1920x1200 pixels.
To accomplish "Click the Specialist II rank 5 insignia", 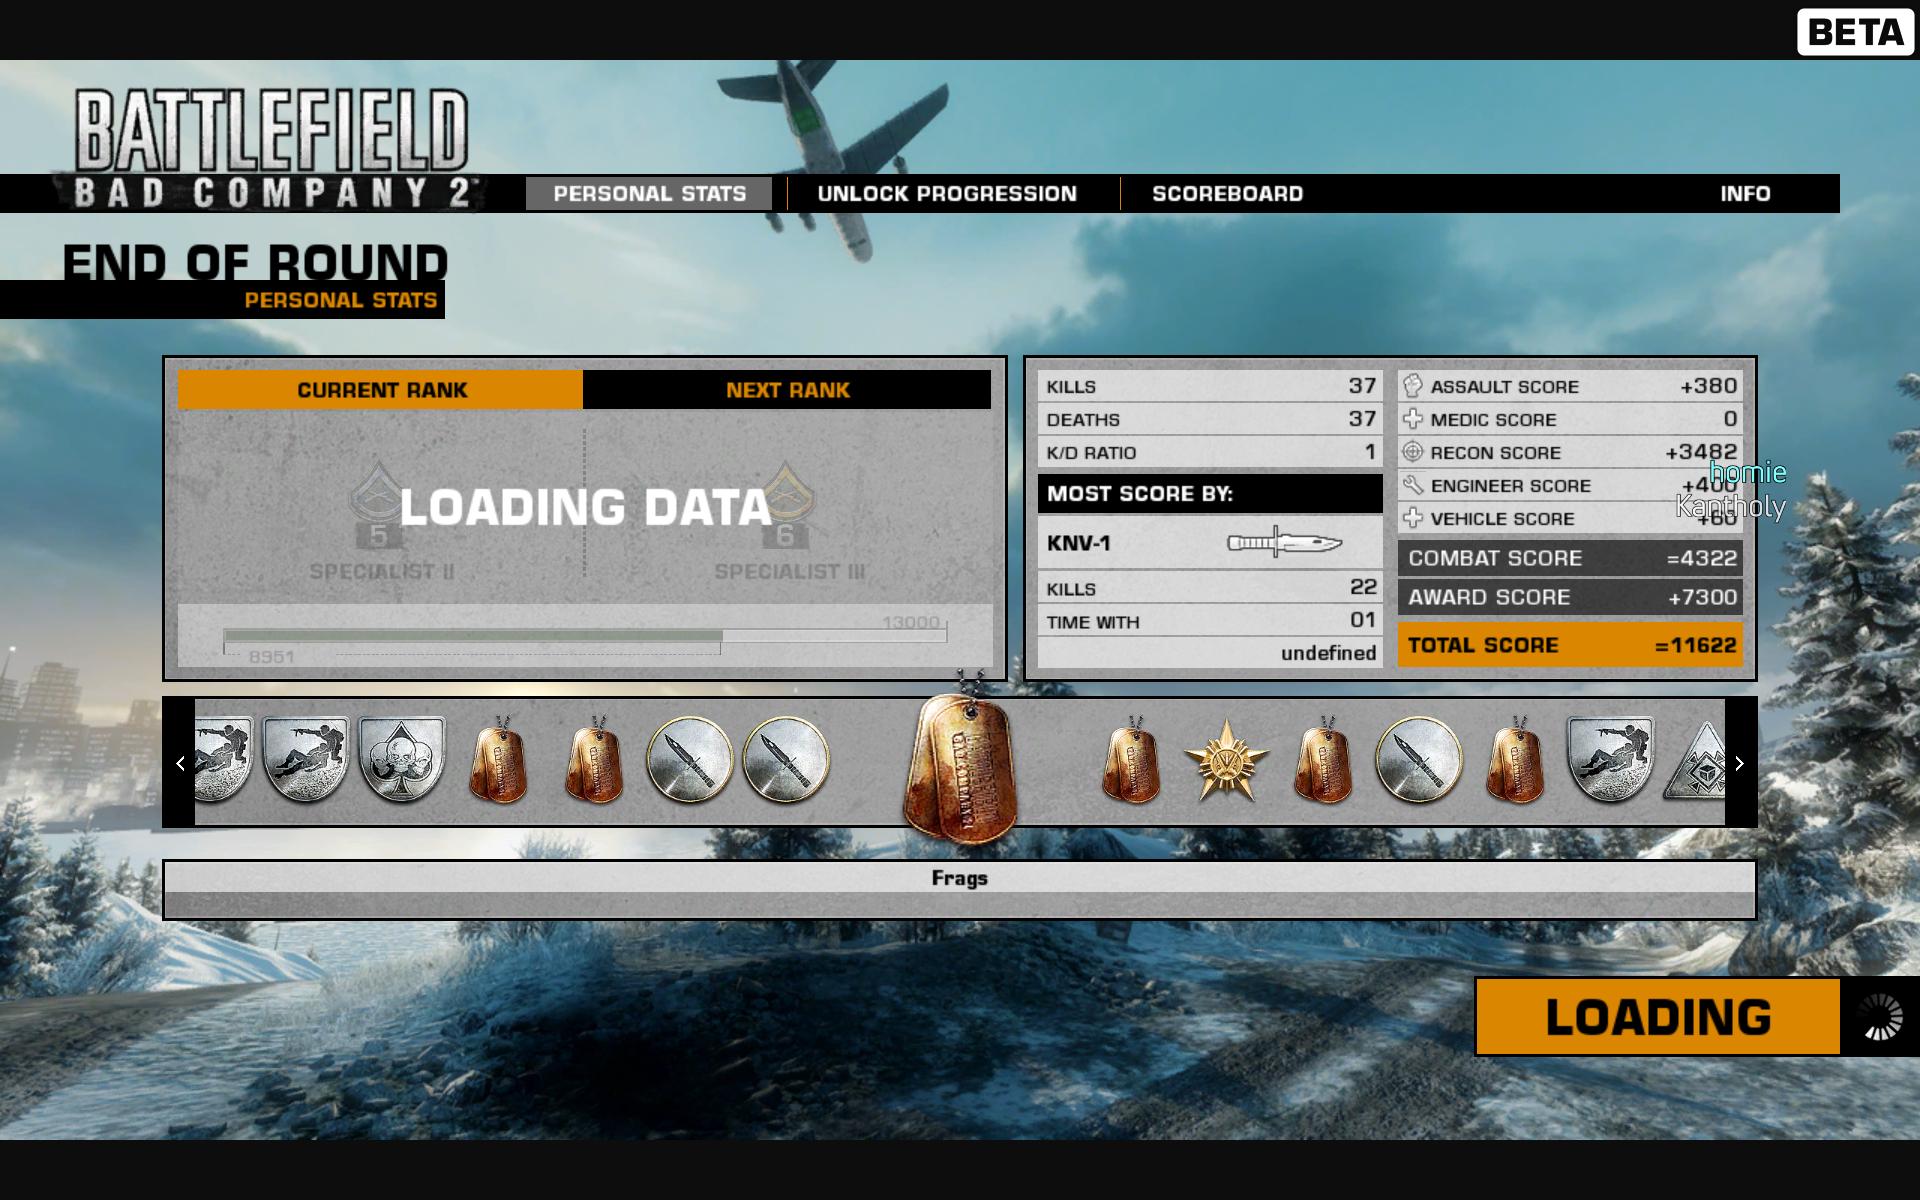I will (x=378, y=507).
